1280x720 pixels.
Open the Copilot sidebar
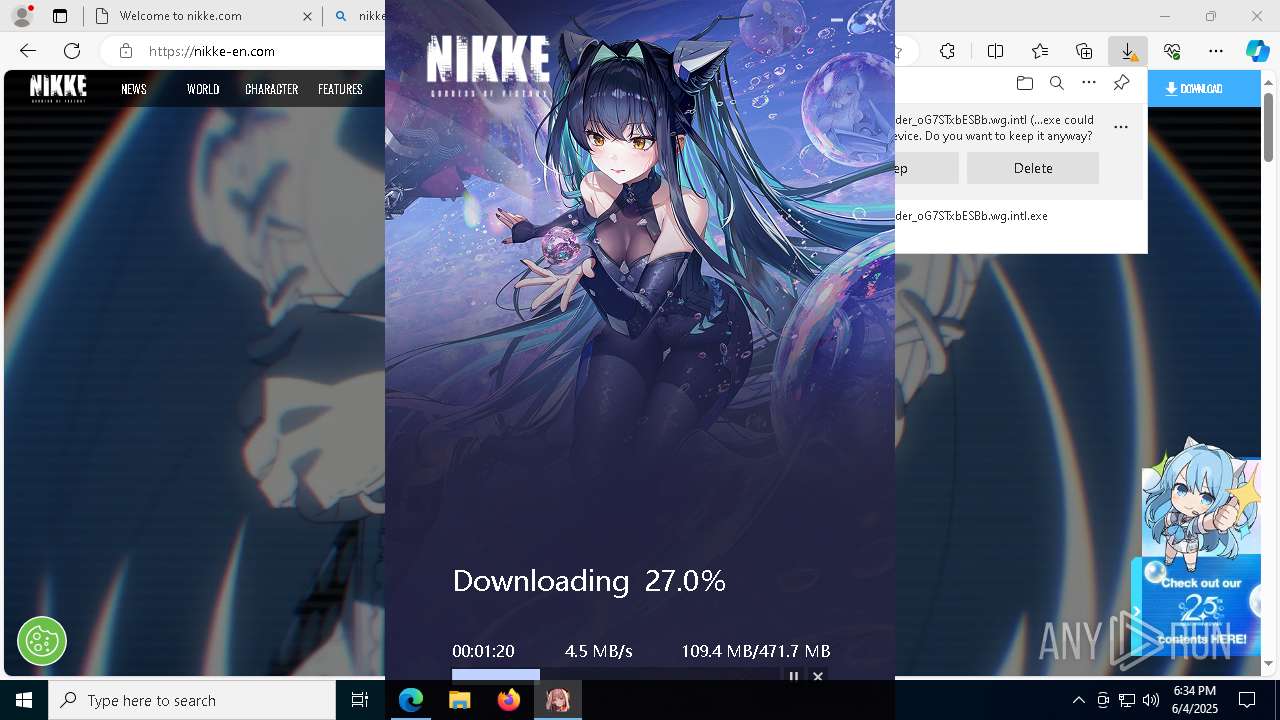click(1257, 51)
